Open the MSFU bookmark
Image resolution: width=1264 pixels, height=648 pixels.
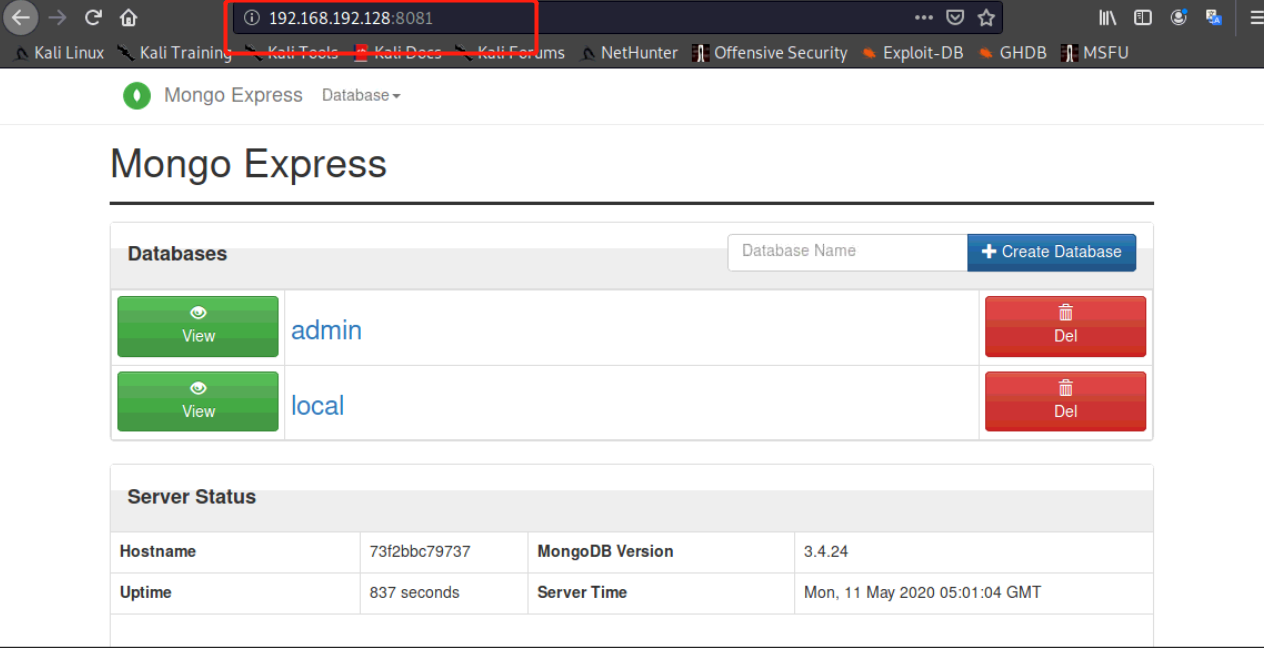[1095, 53]
